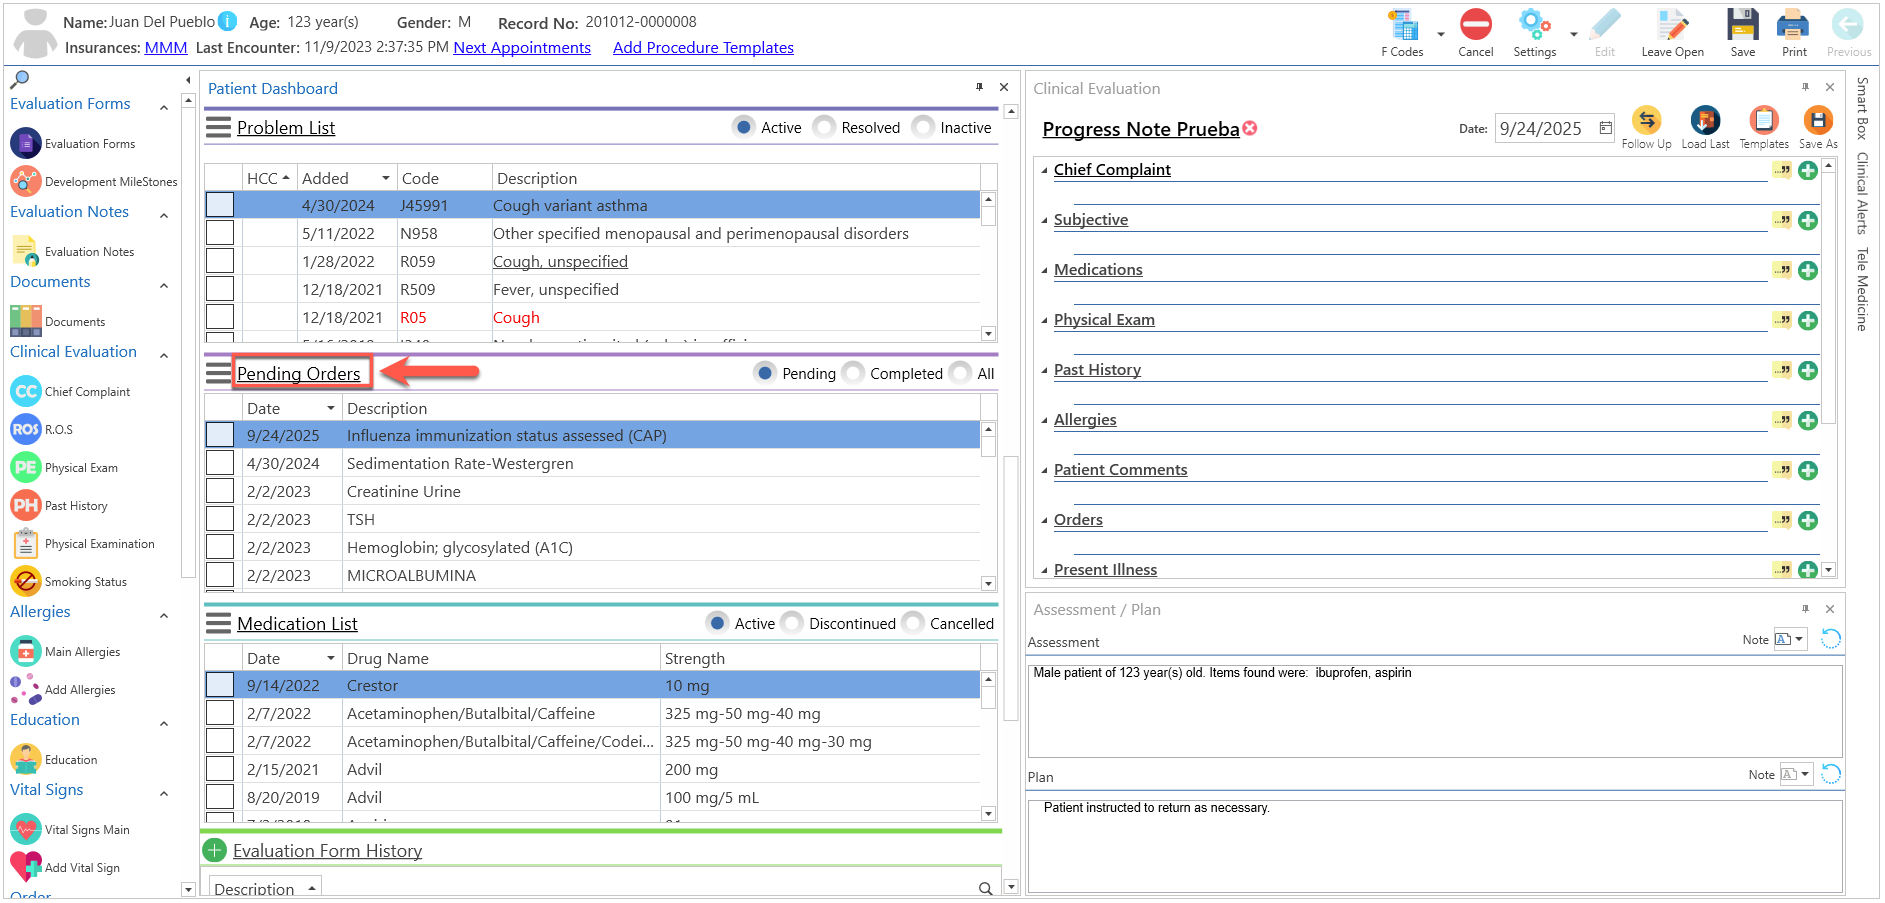Collapse the Allergies sidebar group
This screenshot has height=903, width=1885.
click(164, 615)
